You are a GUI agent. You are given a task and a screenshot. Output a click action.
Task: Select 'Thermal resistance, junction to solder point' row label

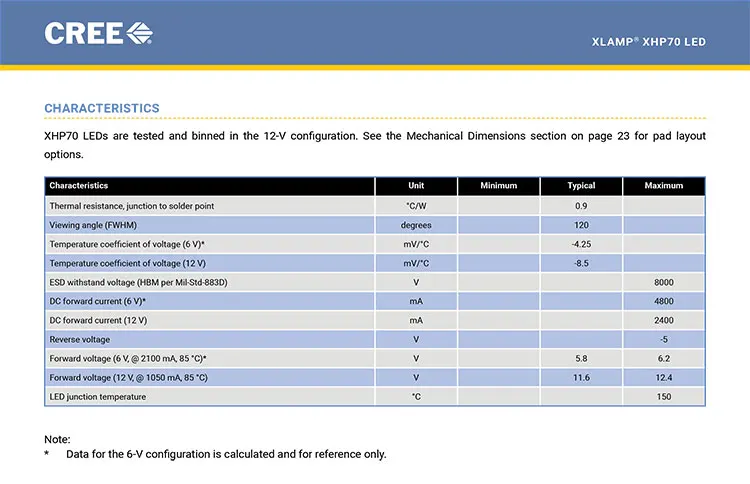[x=132, y=206]
